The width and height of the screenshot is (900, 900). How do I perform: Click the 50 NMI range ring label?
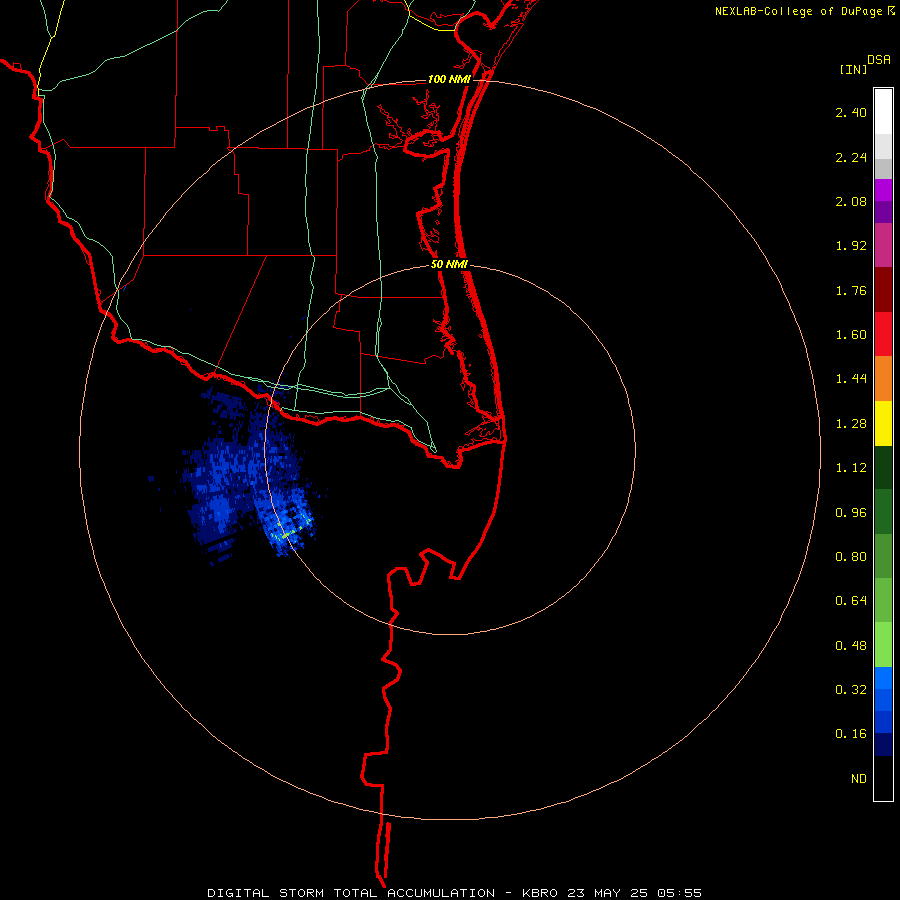coord(449,264)
